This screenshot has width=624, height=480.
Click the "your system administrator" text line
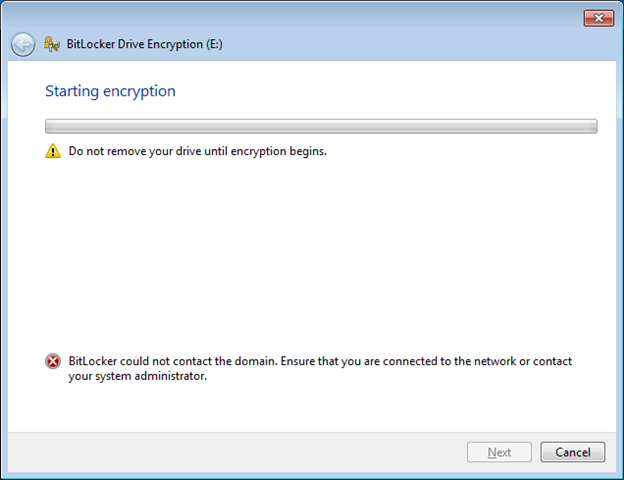pyautogui.click(x=137, y=377)
